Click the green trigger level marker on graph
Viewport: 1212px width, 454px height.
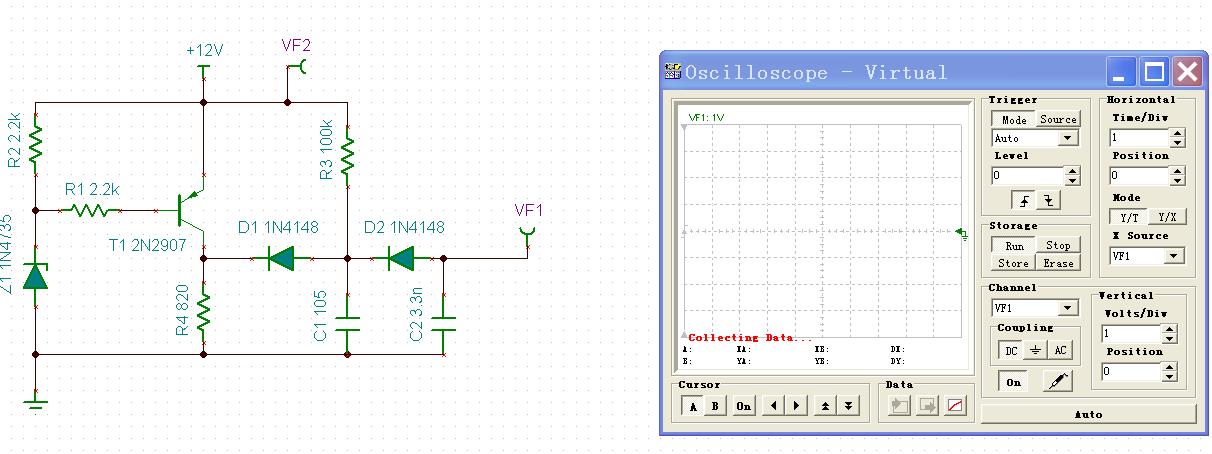tap(963, 234)
